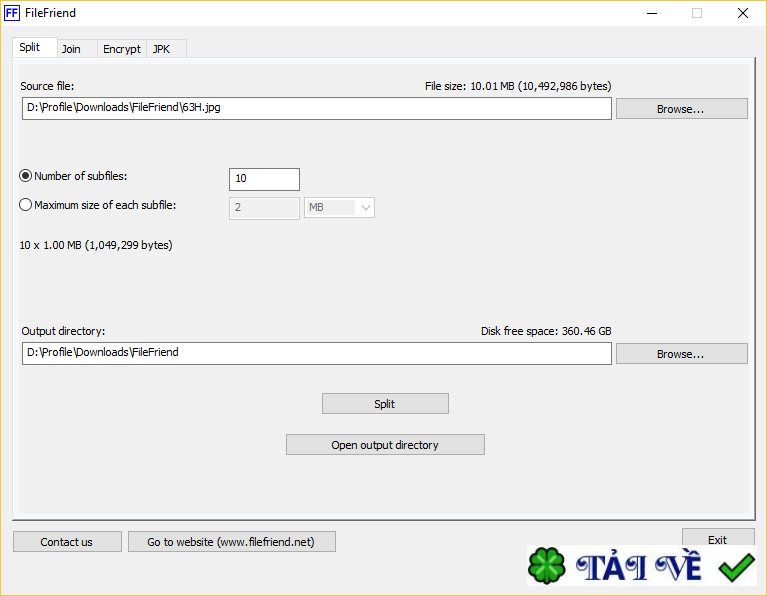Go to website www.filefriend.net
The image size is (767, 596).
coord(231,542)
